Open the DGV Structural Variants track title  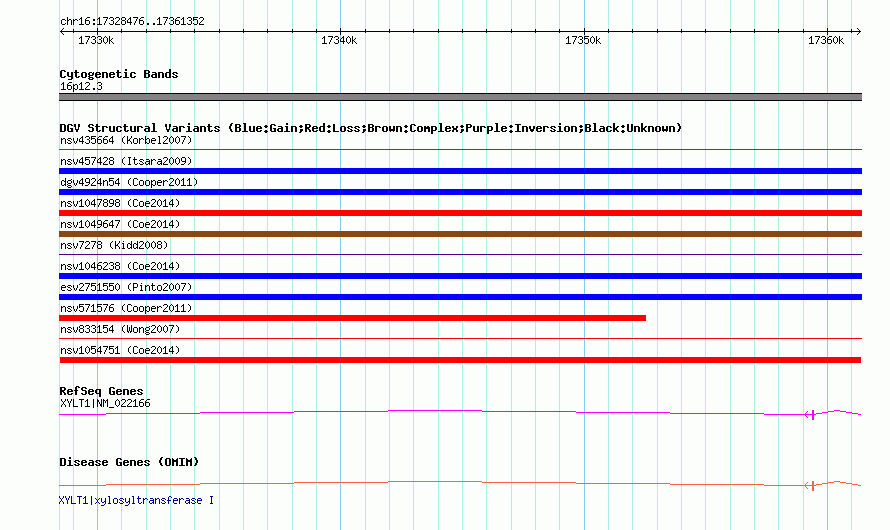click(x=370, y=128)
